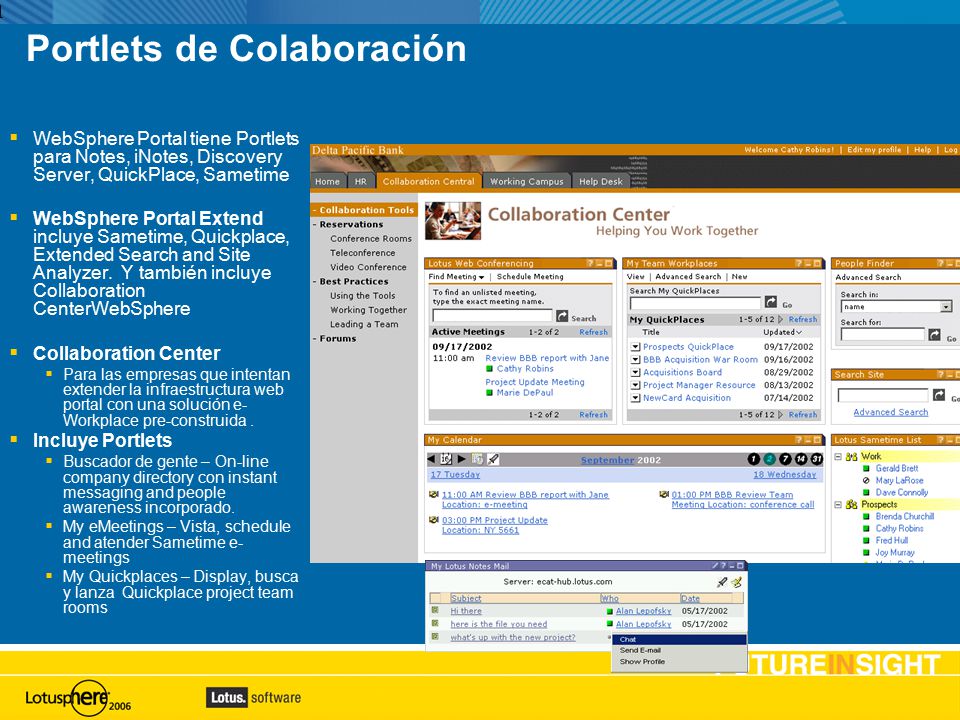This screenshot has width=960, height=720.
Task: Click the meeting name search field
Action: [492, 316]
